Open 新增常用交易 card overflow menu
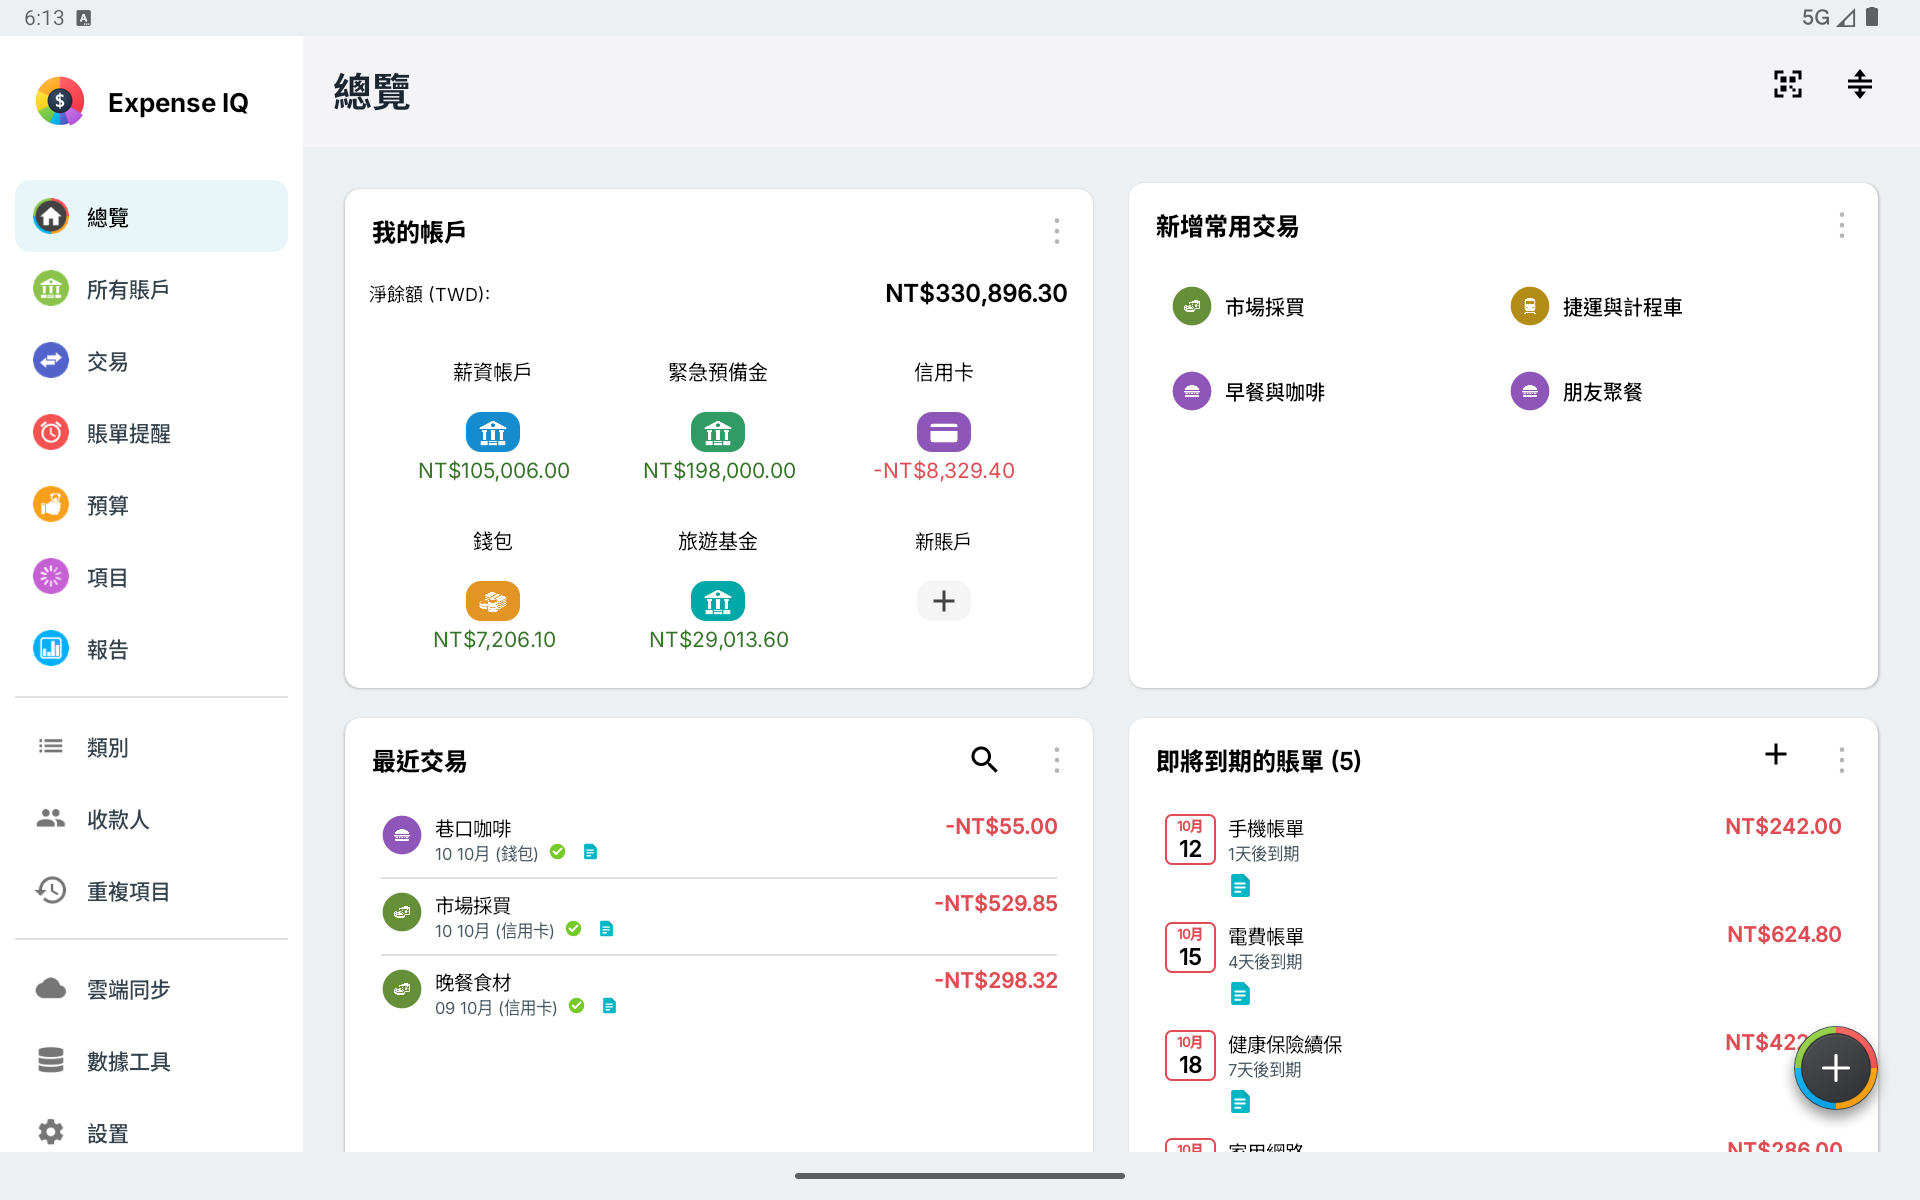 click(1841, 226)
